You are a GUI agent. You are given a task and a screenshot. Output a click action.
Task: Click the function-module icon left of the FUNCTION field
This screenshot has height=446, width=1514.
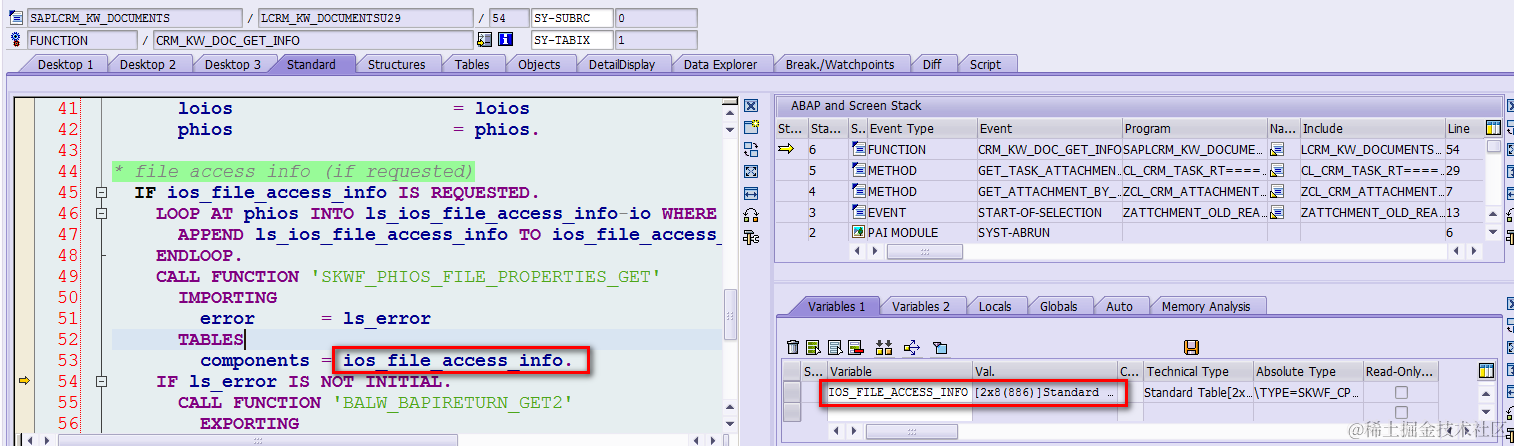pyautogui.click(x=16, y=40)
